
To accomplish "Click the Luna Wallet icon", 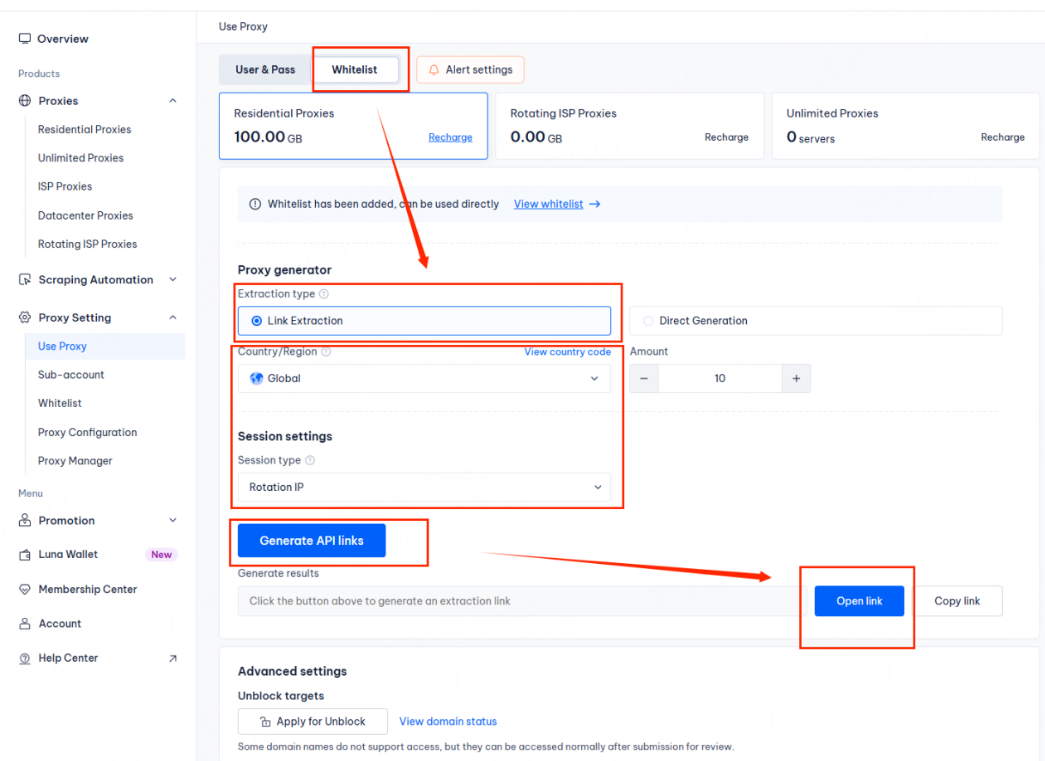I will pos(25,555).
